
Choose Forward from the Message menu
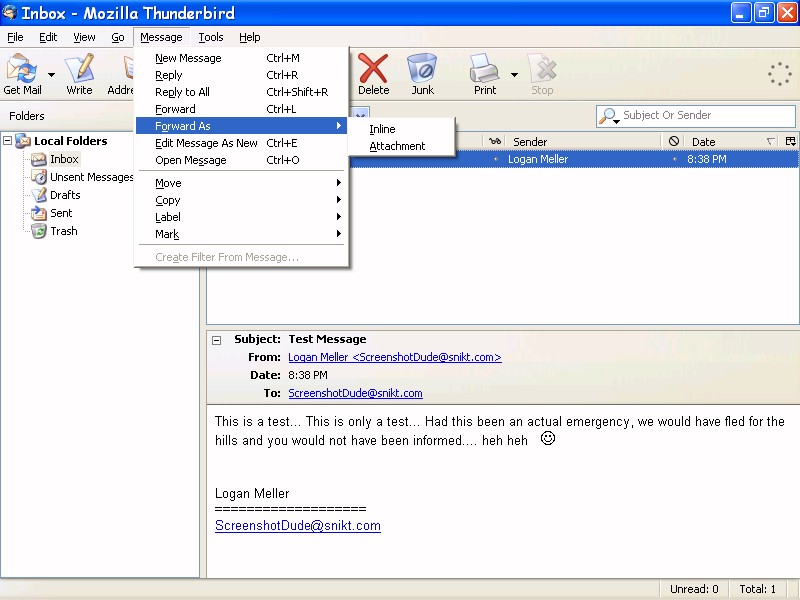click(241, 109)
